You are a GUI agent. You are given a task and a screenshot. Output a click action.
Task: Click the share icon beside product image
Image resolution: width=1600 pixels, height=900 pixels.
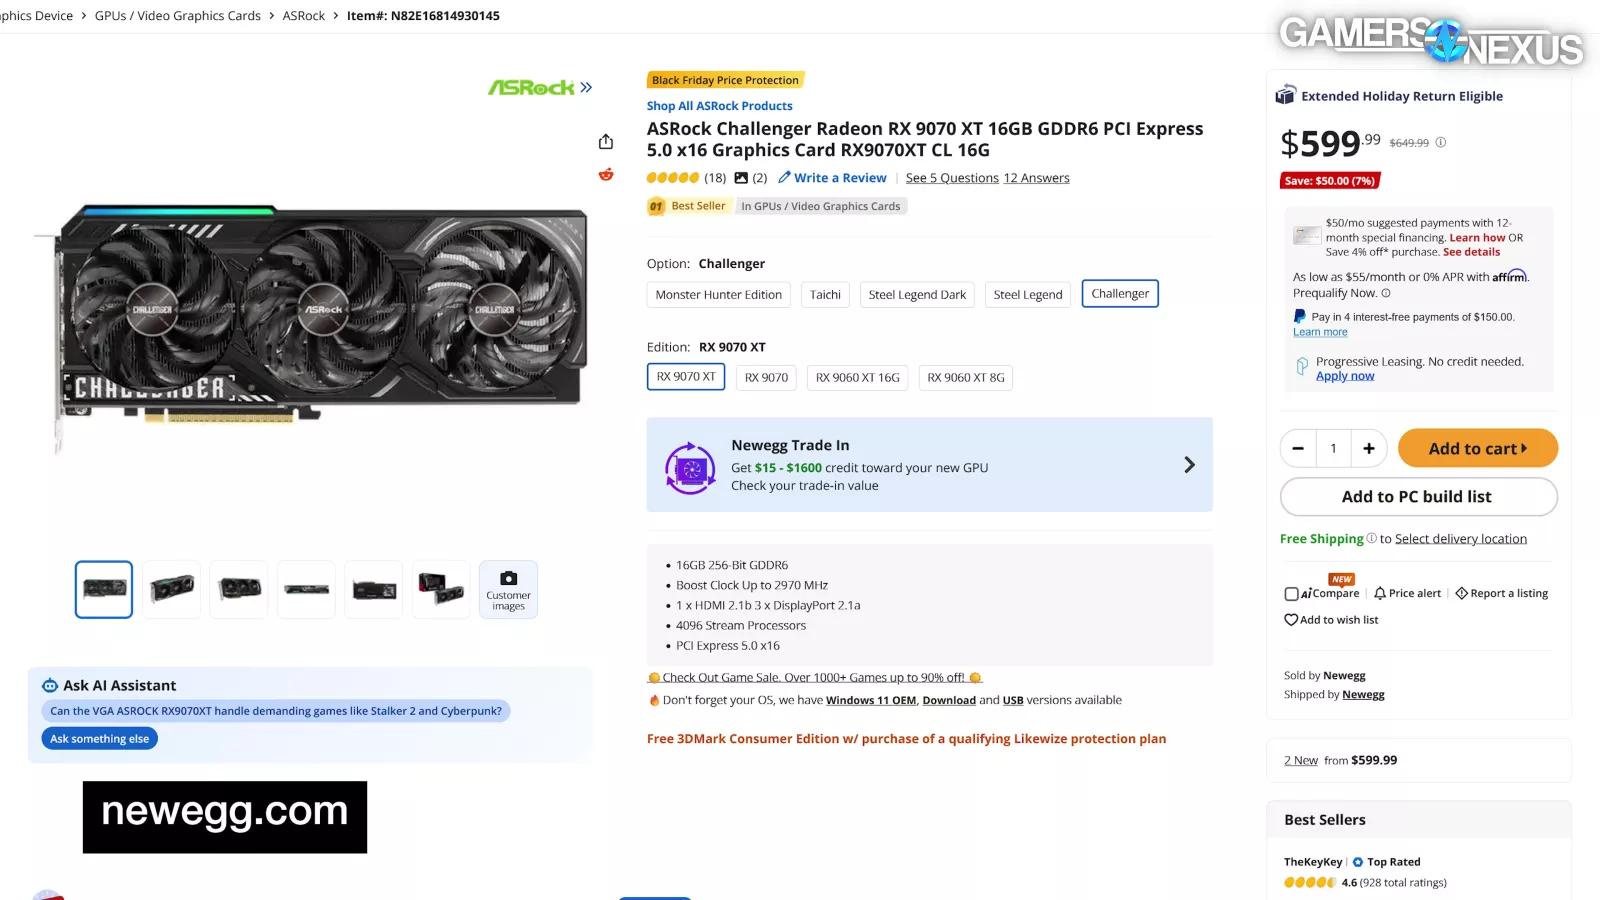(x=605, y=142)
